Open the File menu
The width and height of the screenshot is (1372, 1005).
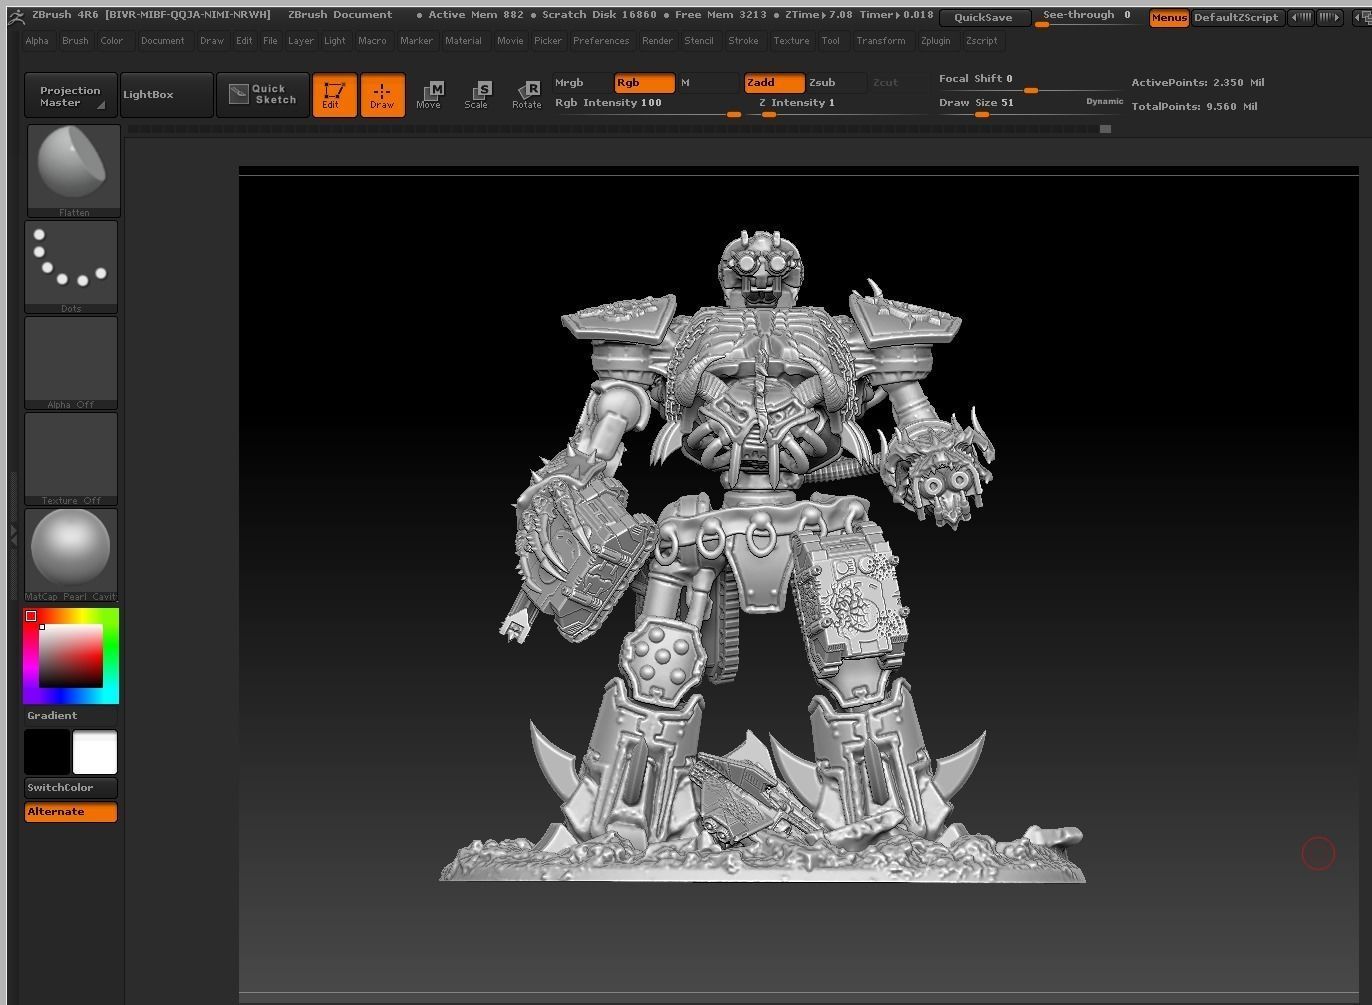point(270,41)
